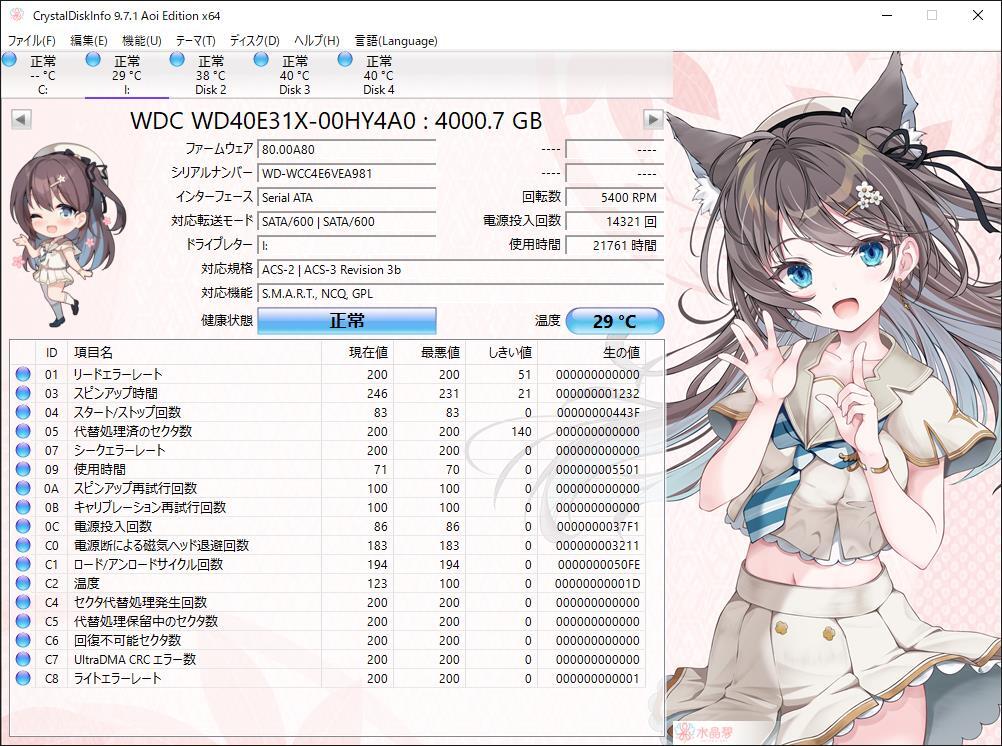Click status orb for ロード/アンロードサイクル回数 row
This screenshot has width=1002, height=746.
click(x=23, y=564)
